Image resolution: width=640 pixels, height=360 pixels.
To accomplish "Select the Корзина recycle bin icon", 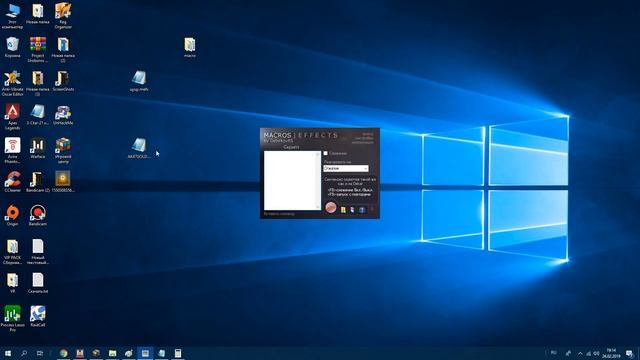I will pos(12,47).
